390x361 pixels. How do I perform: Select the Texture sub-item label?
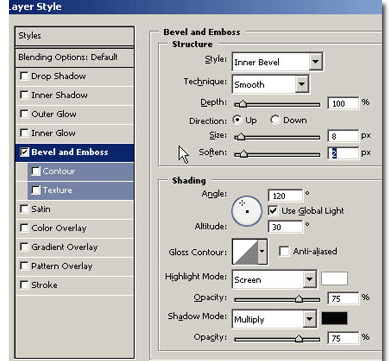(58, 190)
